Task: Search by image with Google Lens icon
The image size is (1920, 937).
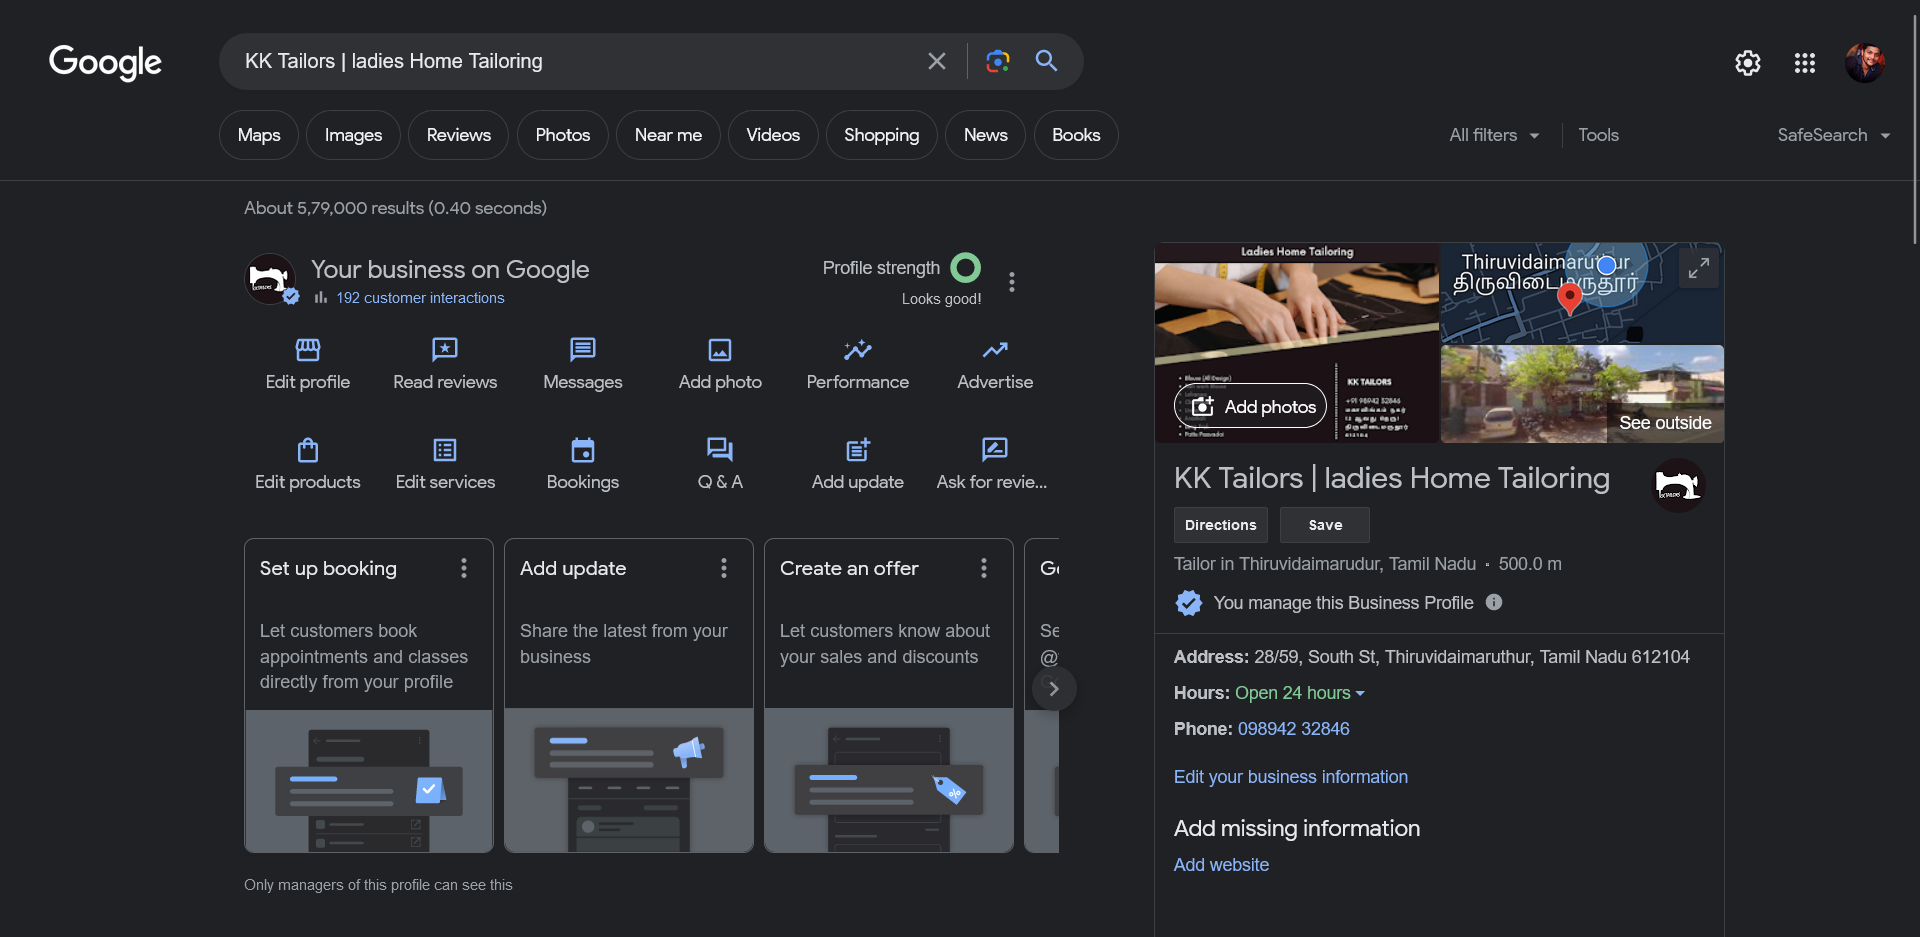Action: (x=997, y=61)
